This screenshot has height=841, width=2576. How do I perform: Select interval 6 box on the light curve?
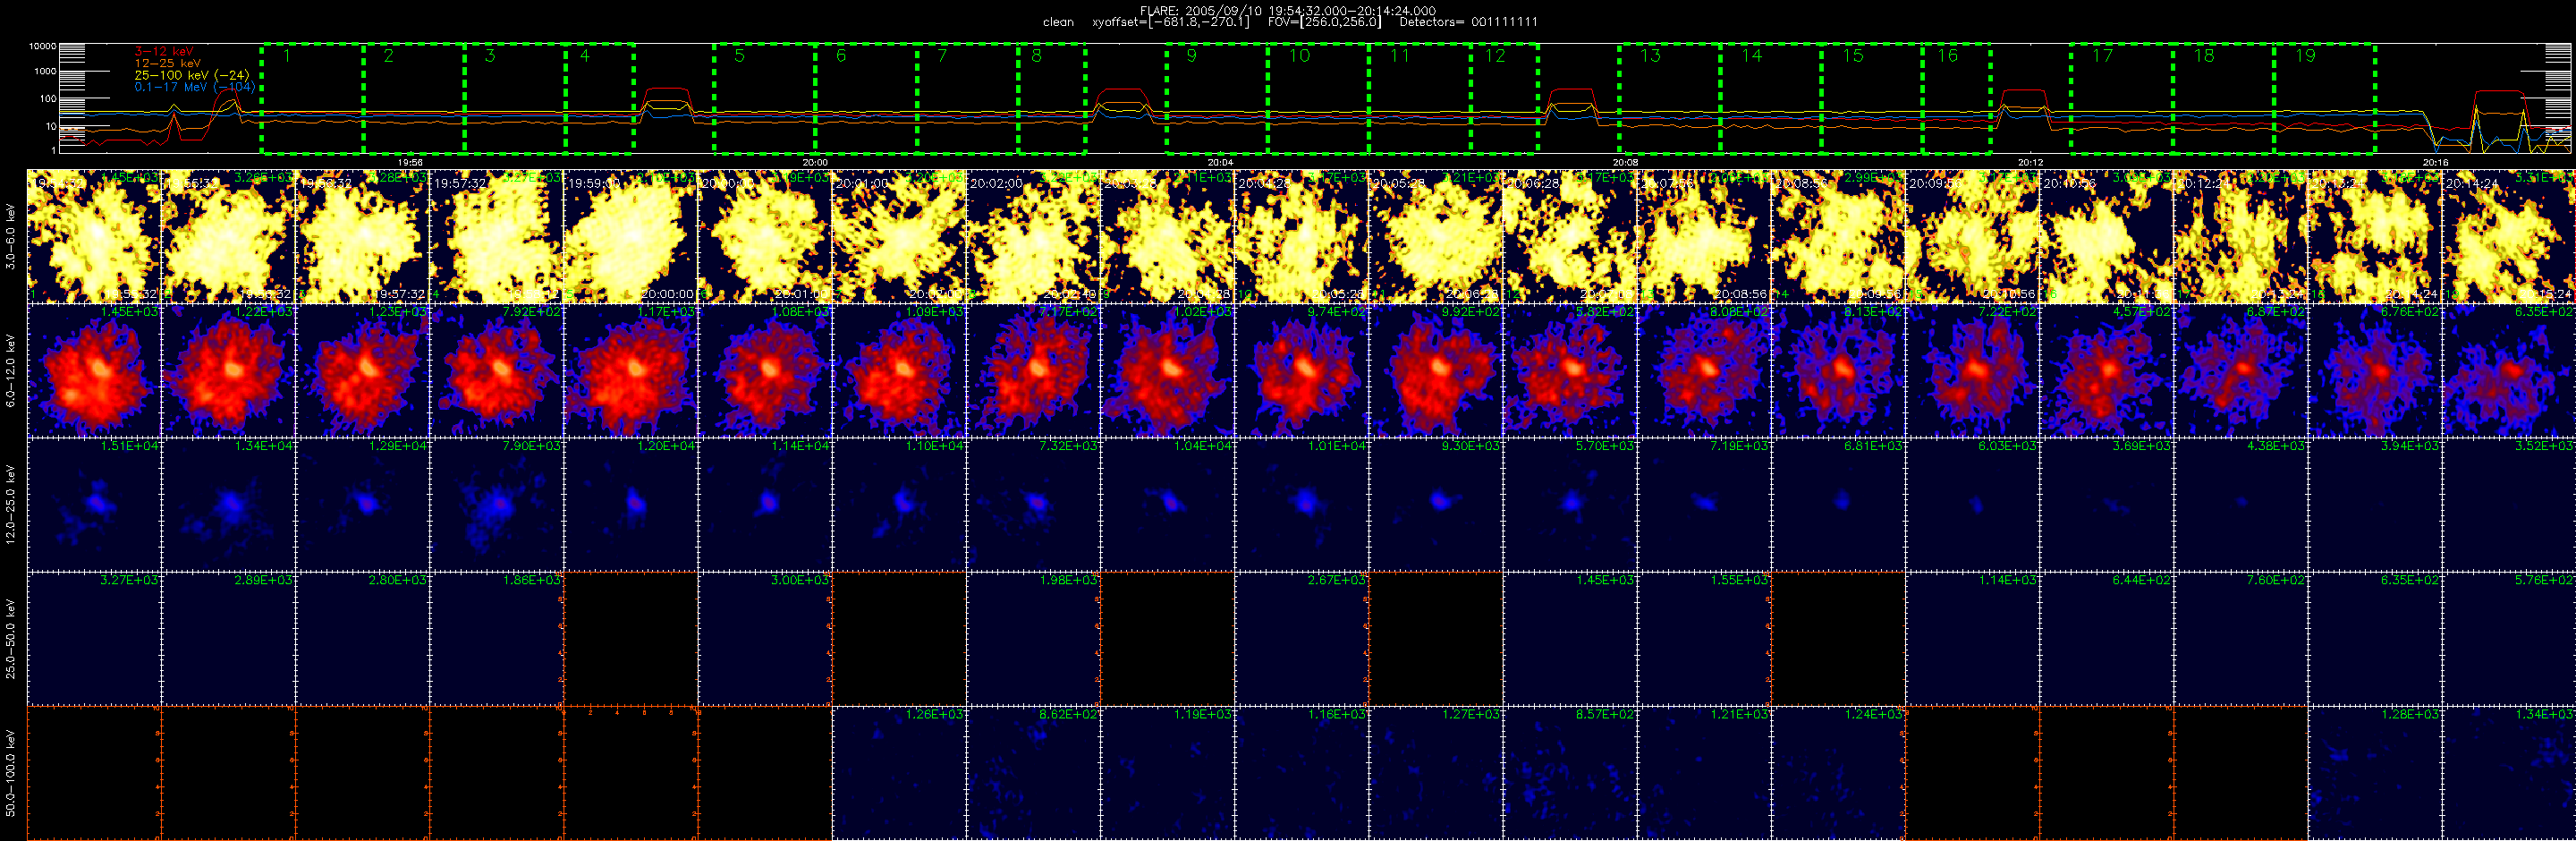pyautogui.click(x=867, y=98)
